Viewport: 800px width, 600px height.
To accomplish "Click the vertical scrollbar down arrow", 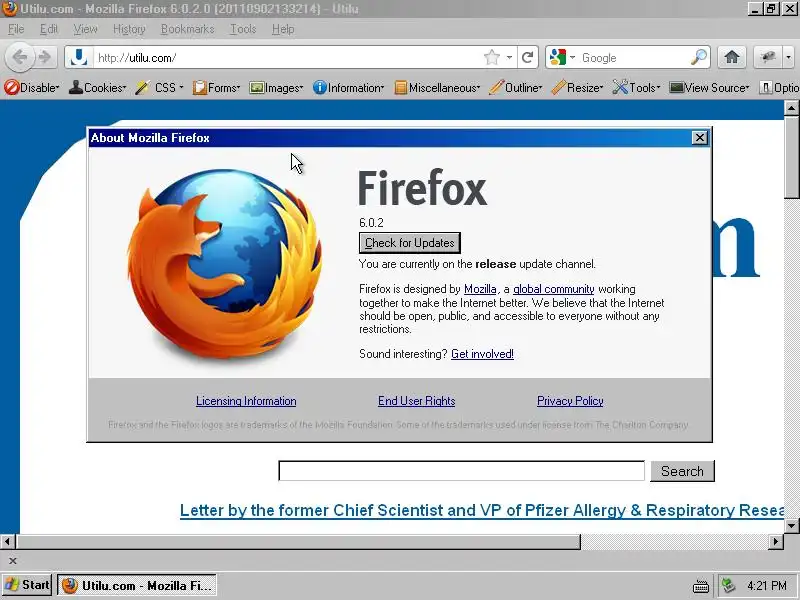I will point(791,526).
